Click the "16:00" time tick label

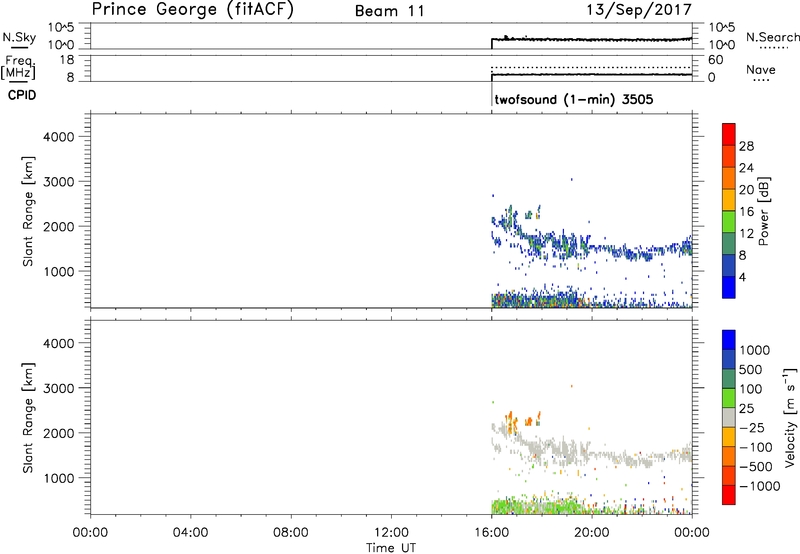tap(491, 533)
